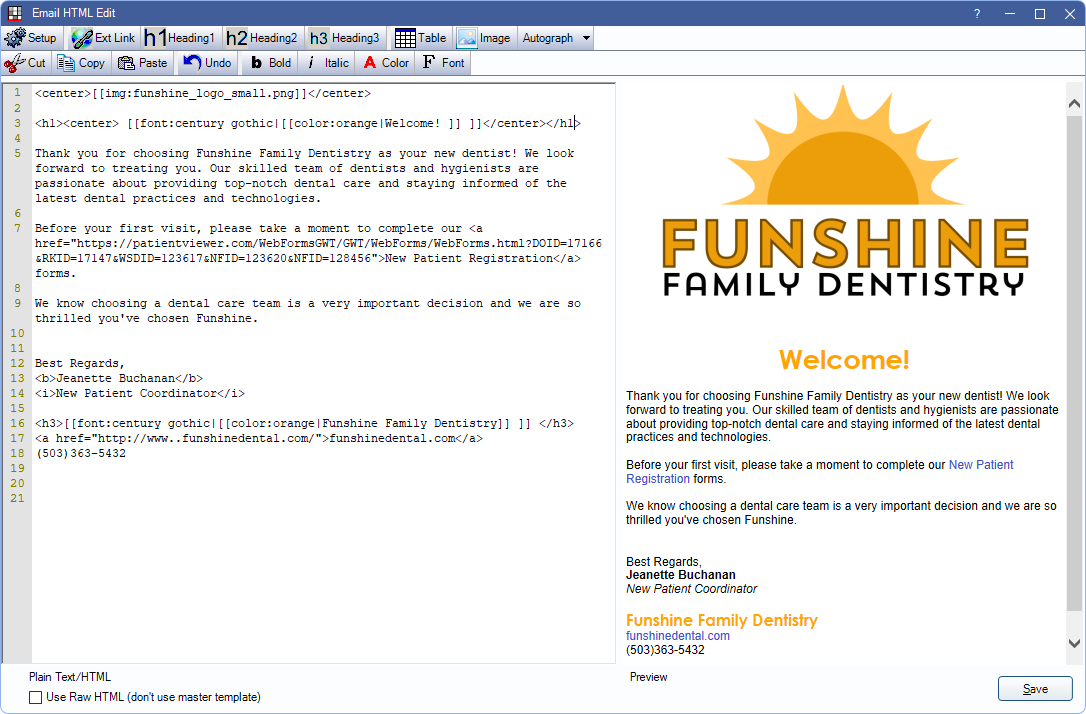Insert an external link with Ext Link
Screen dimensions: 1086x714
103,38
